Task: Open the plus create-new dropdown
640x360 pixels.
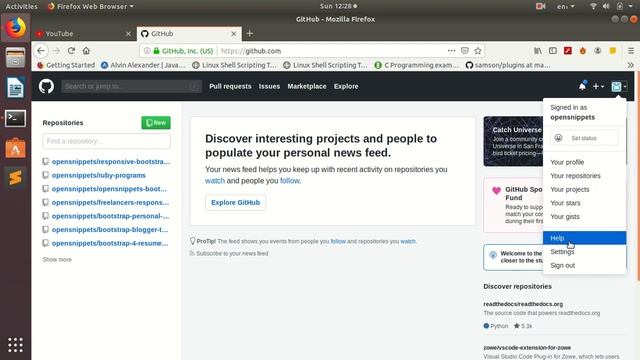Action: point(598,87)
